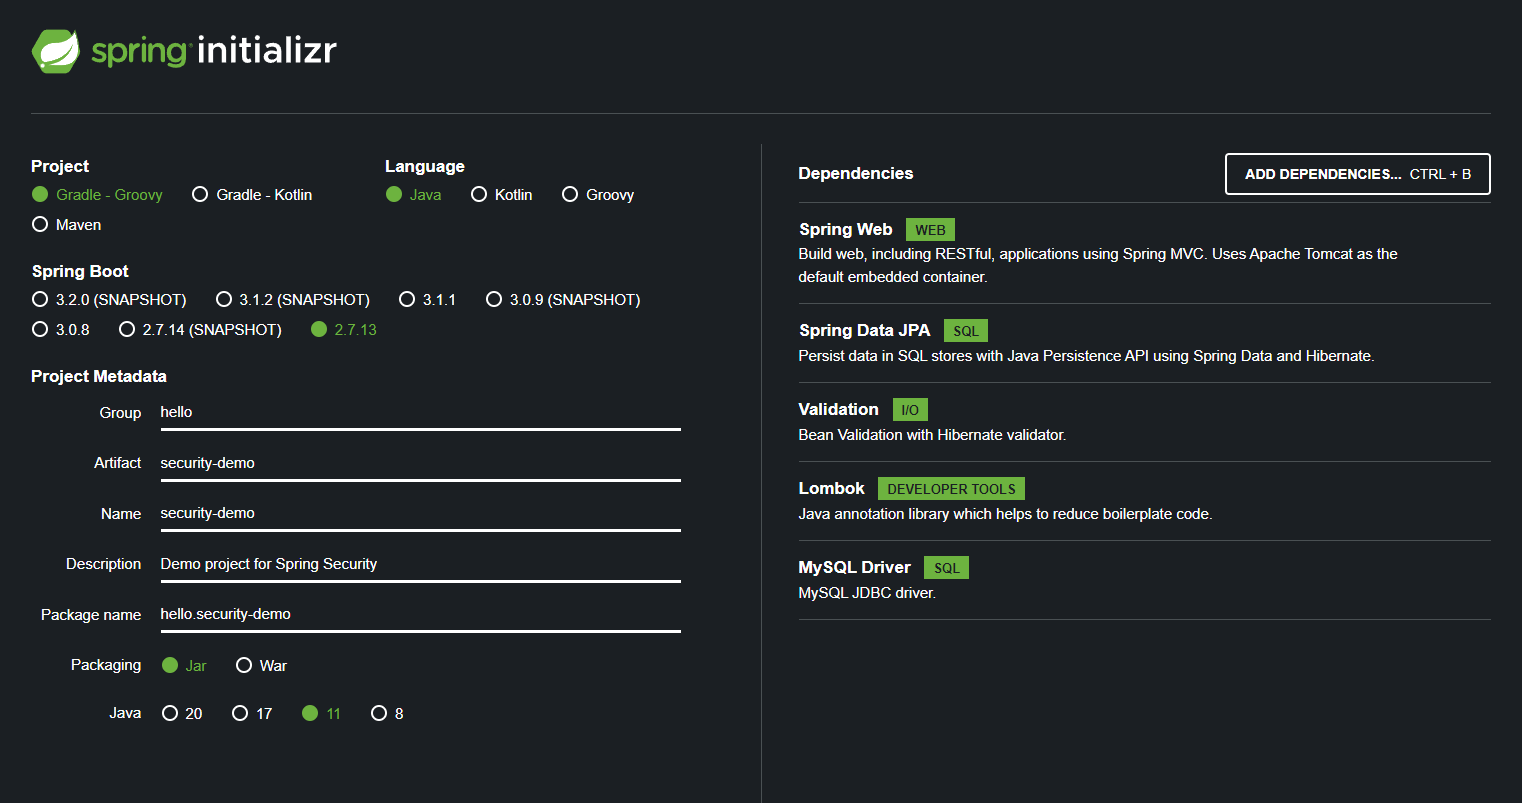The height and width of the screenshot is (803, 1522).
Task: Select Spring Boot 3.1.1
Action: pos(427,300)
